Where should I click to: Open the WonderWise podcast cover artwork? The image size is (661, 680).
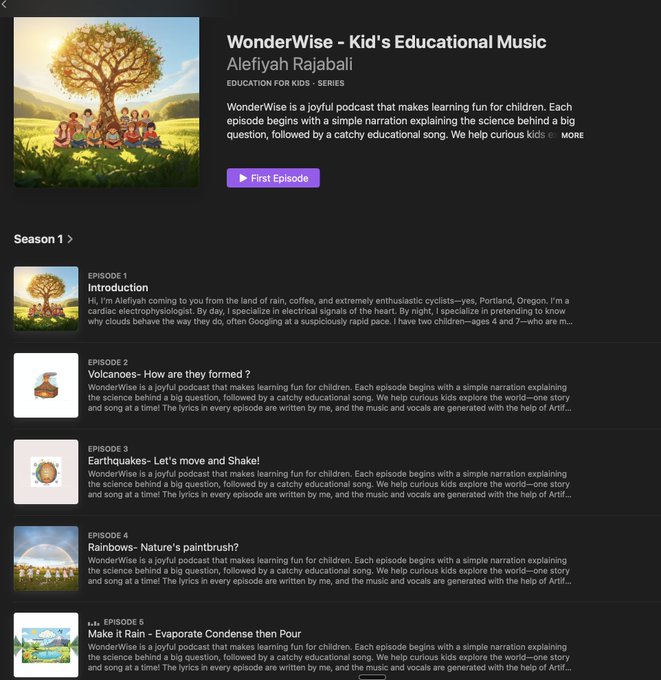[x=107, y=102]
